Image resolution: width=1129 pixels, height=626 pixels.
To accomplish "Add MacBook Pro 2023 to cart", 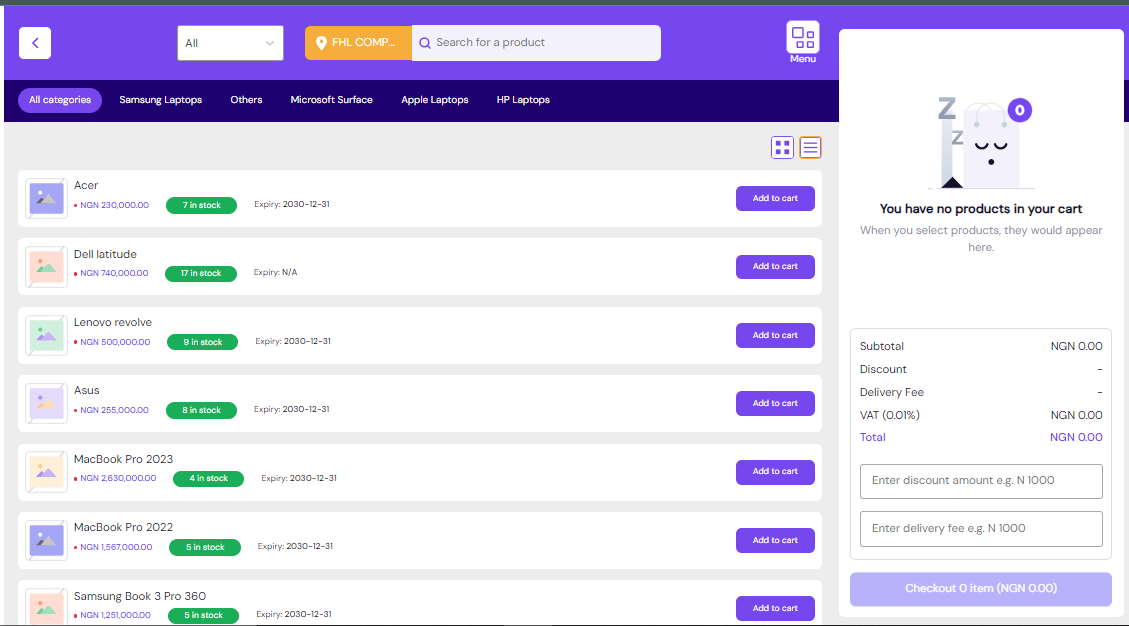I will click(775, 472).
